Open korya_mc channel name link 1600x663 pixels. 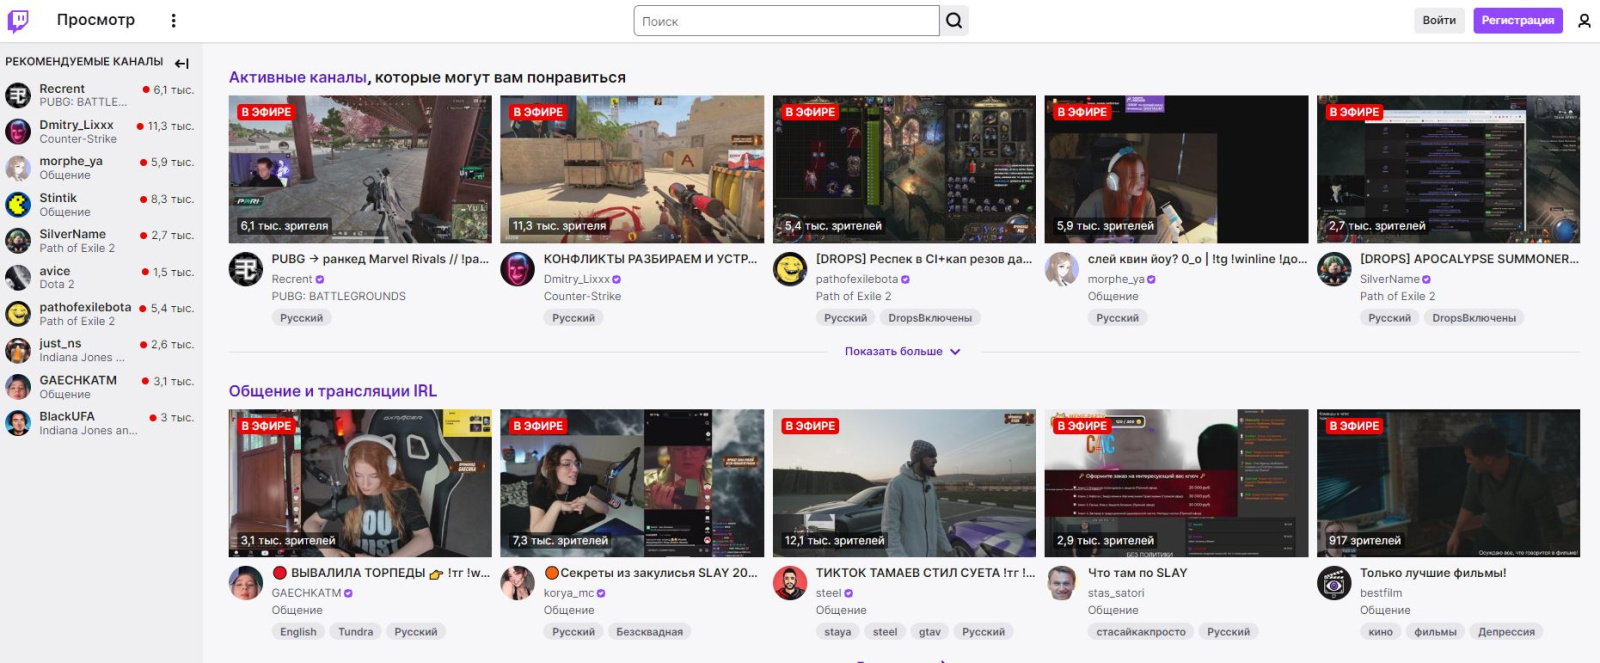click(x=569, y=593)
